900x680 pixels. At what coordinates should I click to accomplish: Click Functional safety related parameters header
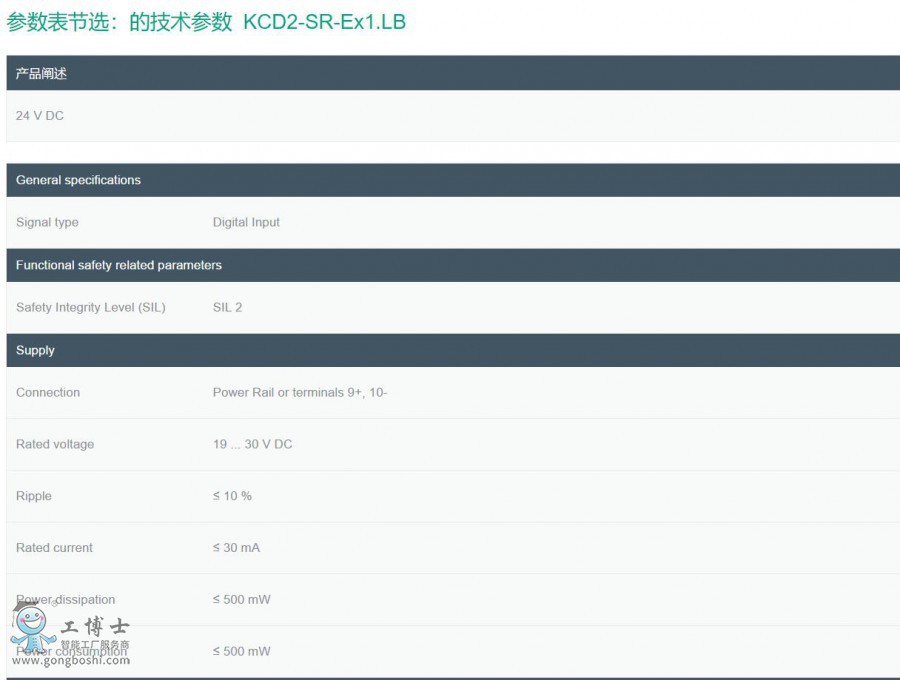point(453,265)
